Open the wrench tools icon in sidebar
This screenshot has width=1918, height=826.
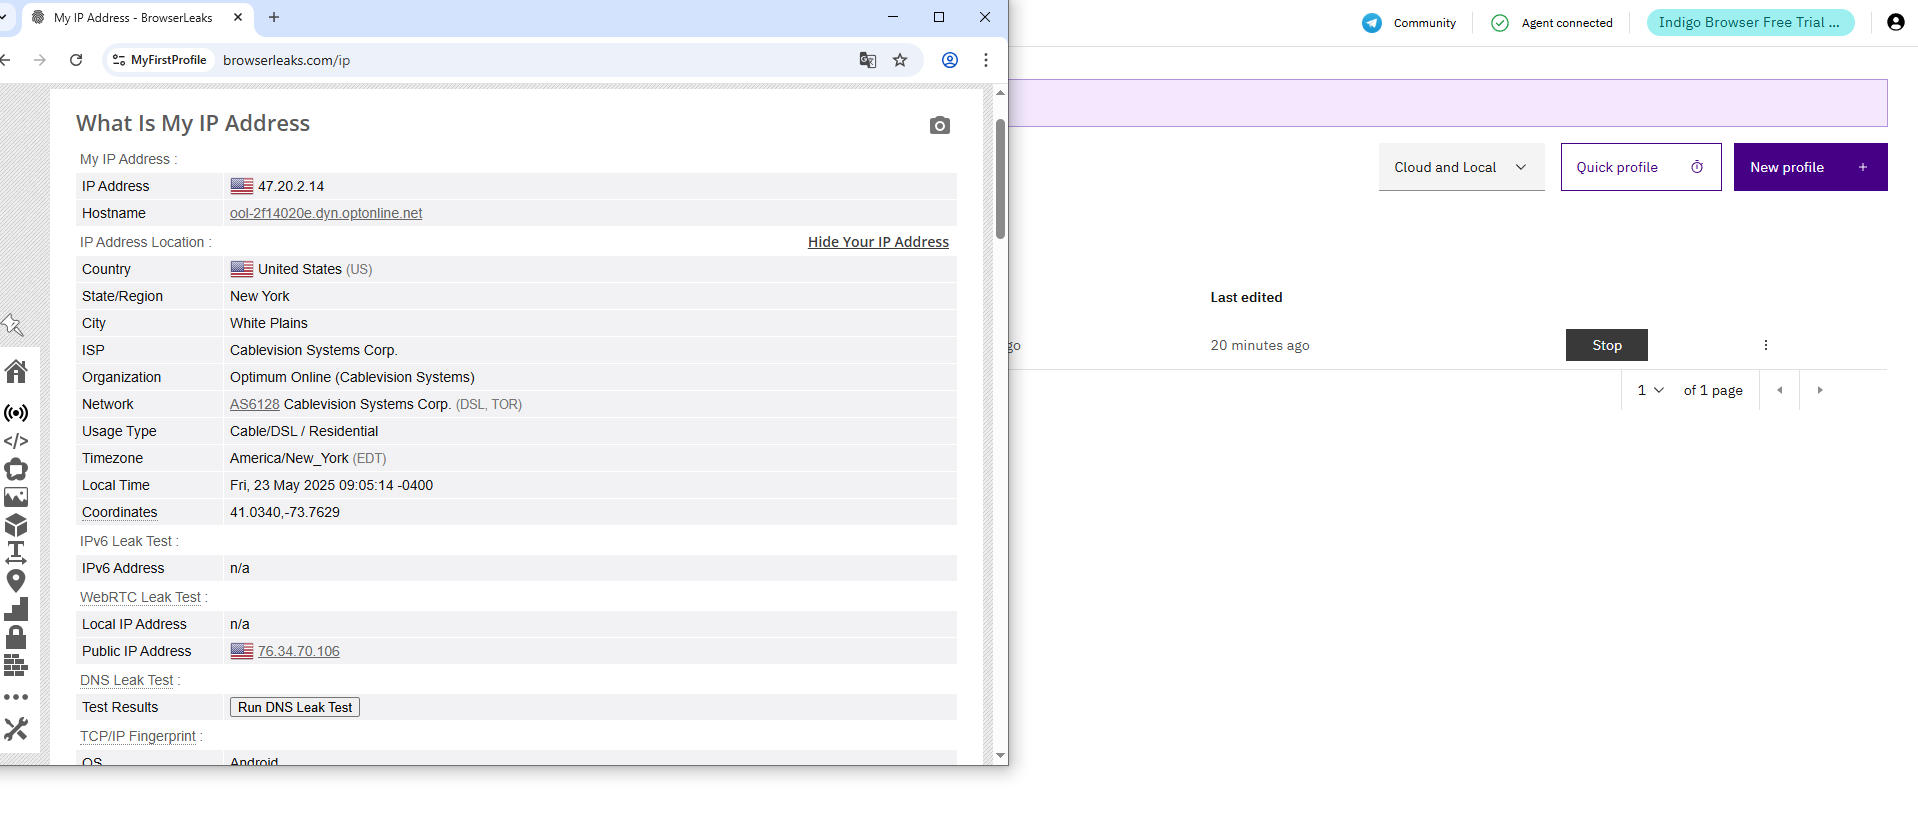16,729
